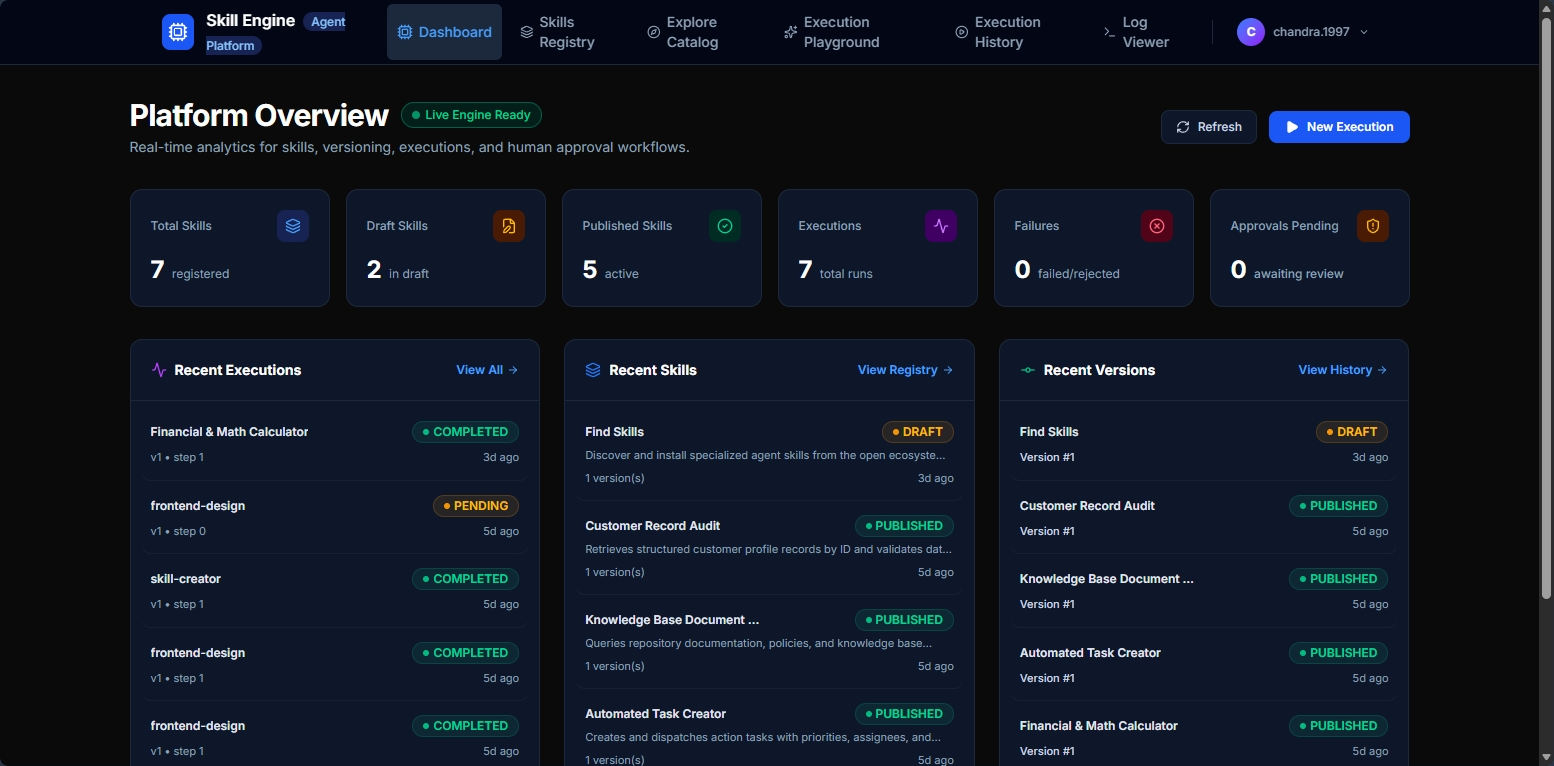
Task: Click the refresh arrows icon in Refresh button
Action: 1183,127
